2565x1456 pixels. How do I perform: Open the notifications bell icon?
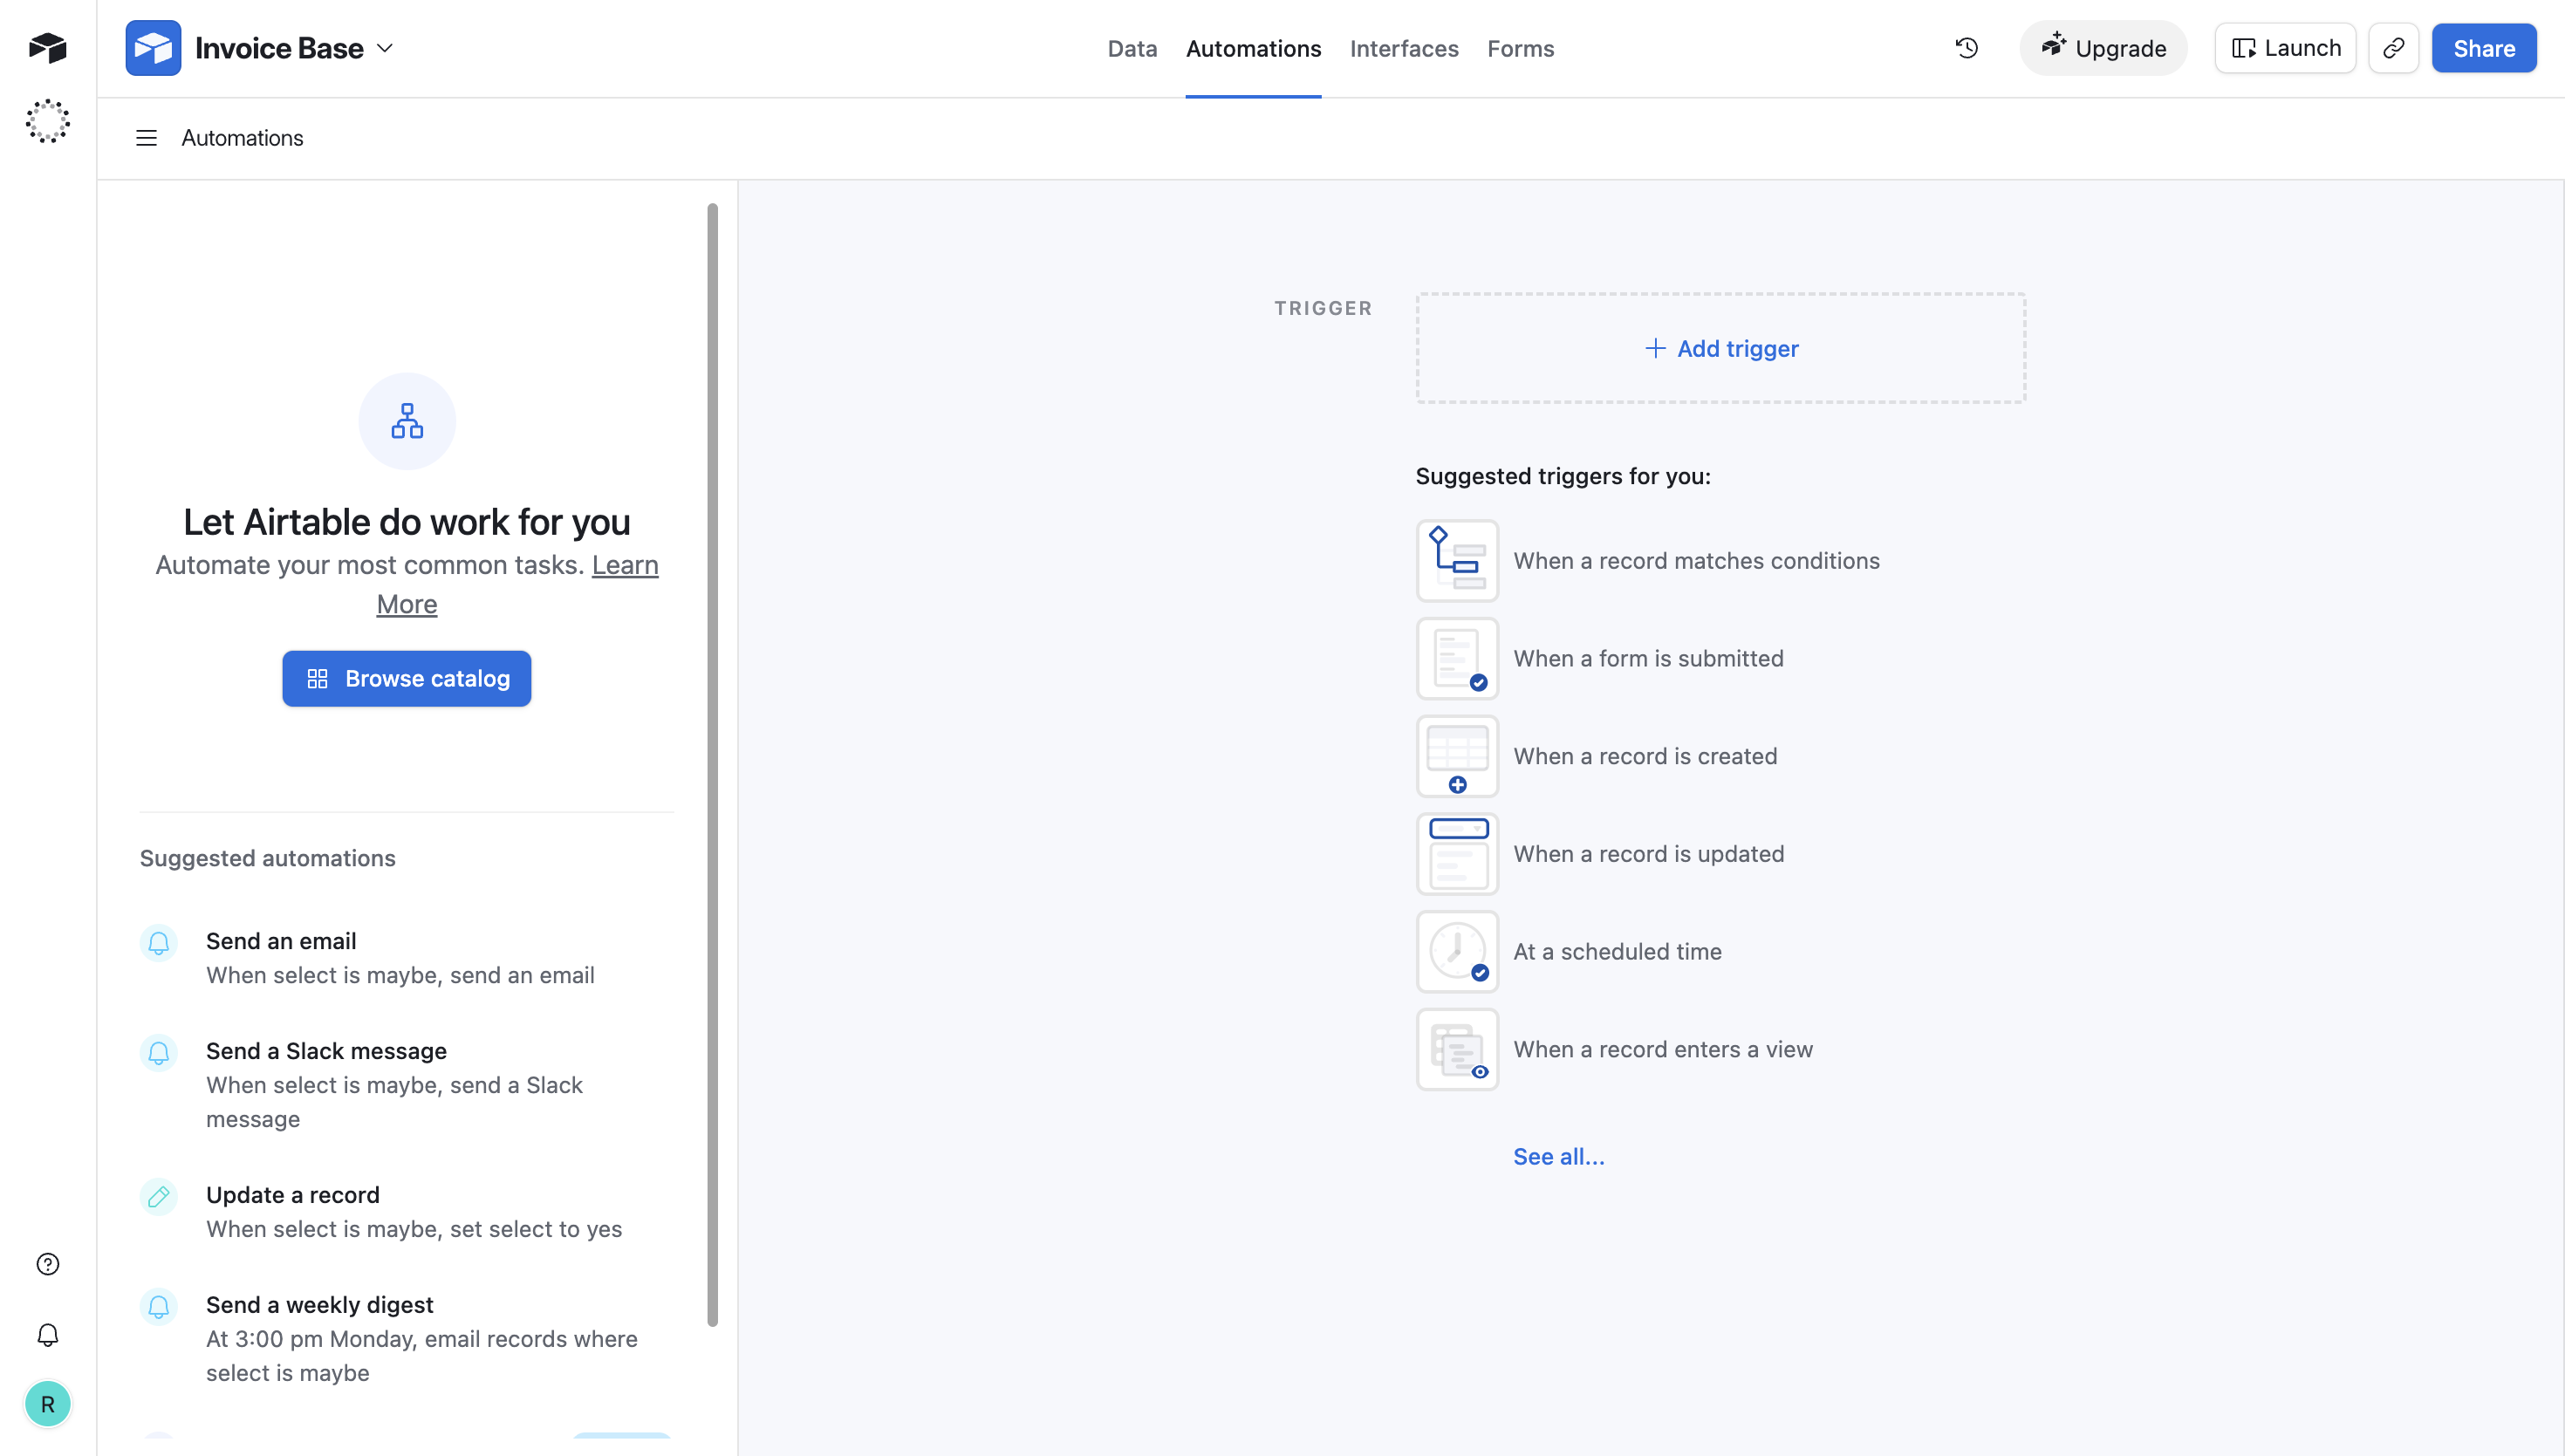click(47, 1335)
